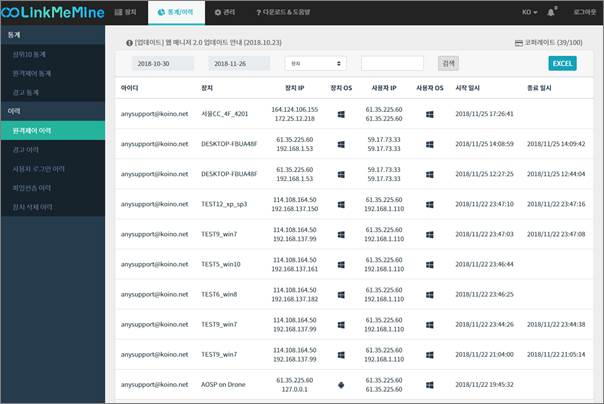Switch to the 장치 tab in top navigation
Image resolution: width=604 pixels, height=404 pixels.
coord(125,12)
